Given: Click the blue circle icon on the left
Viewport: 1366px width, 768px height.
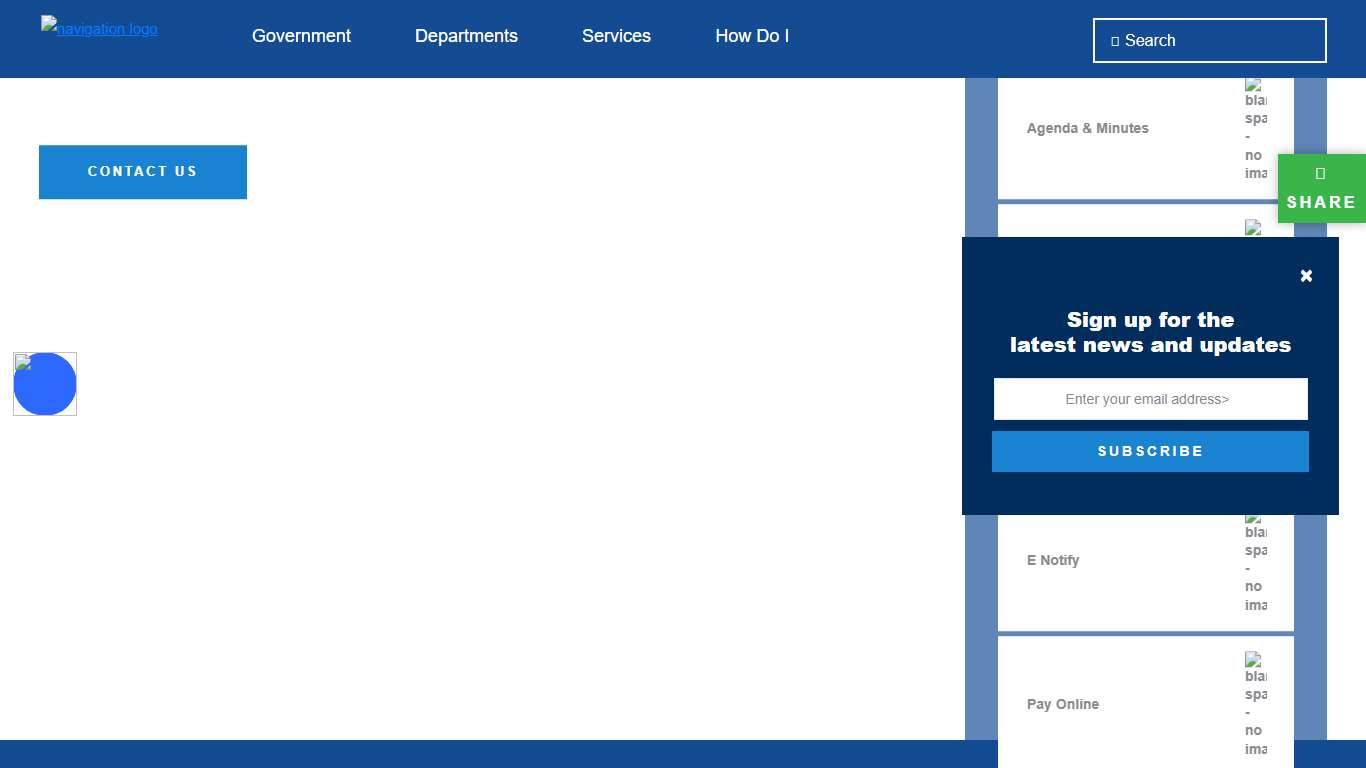Looking at the screenshot, I should [45, 384].
